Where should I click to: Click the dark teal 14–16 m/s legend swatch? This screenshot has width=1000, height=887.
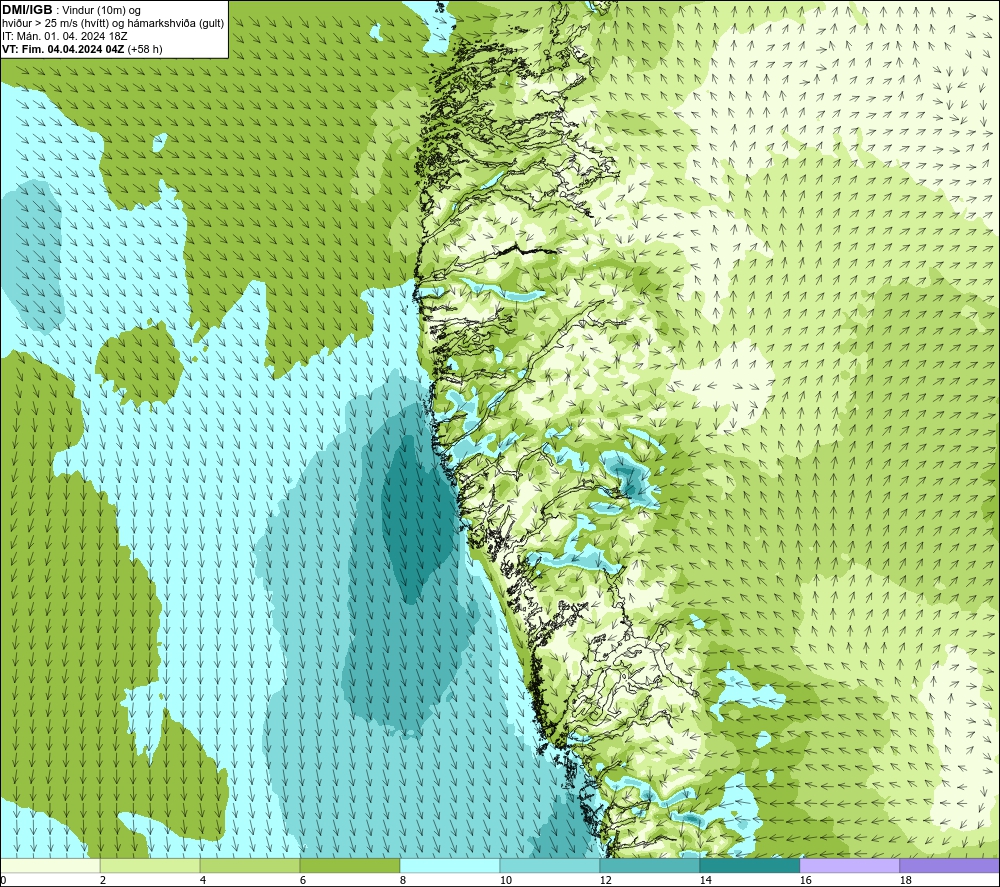[x=749, y=866]
